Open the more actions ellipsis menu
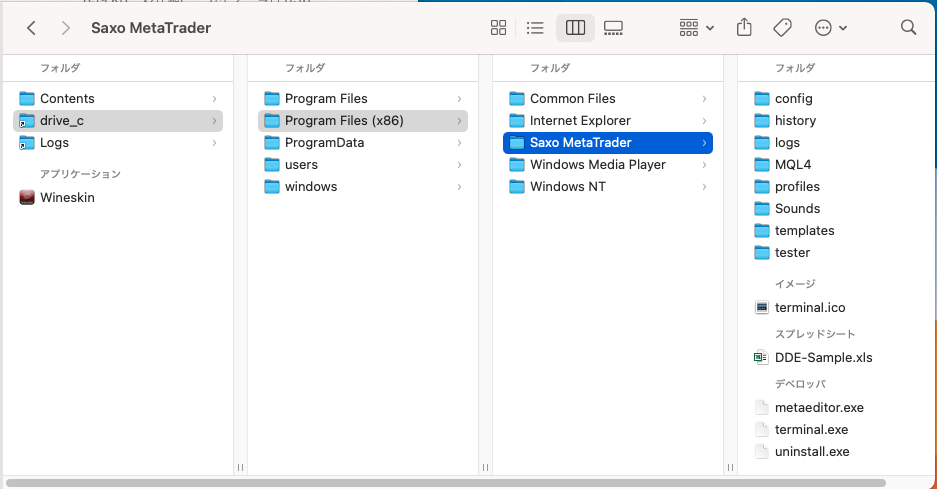 [831, 27]
